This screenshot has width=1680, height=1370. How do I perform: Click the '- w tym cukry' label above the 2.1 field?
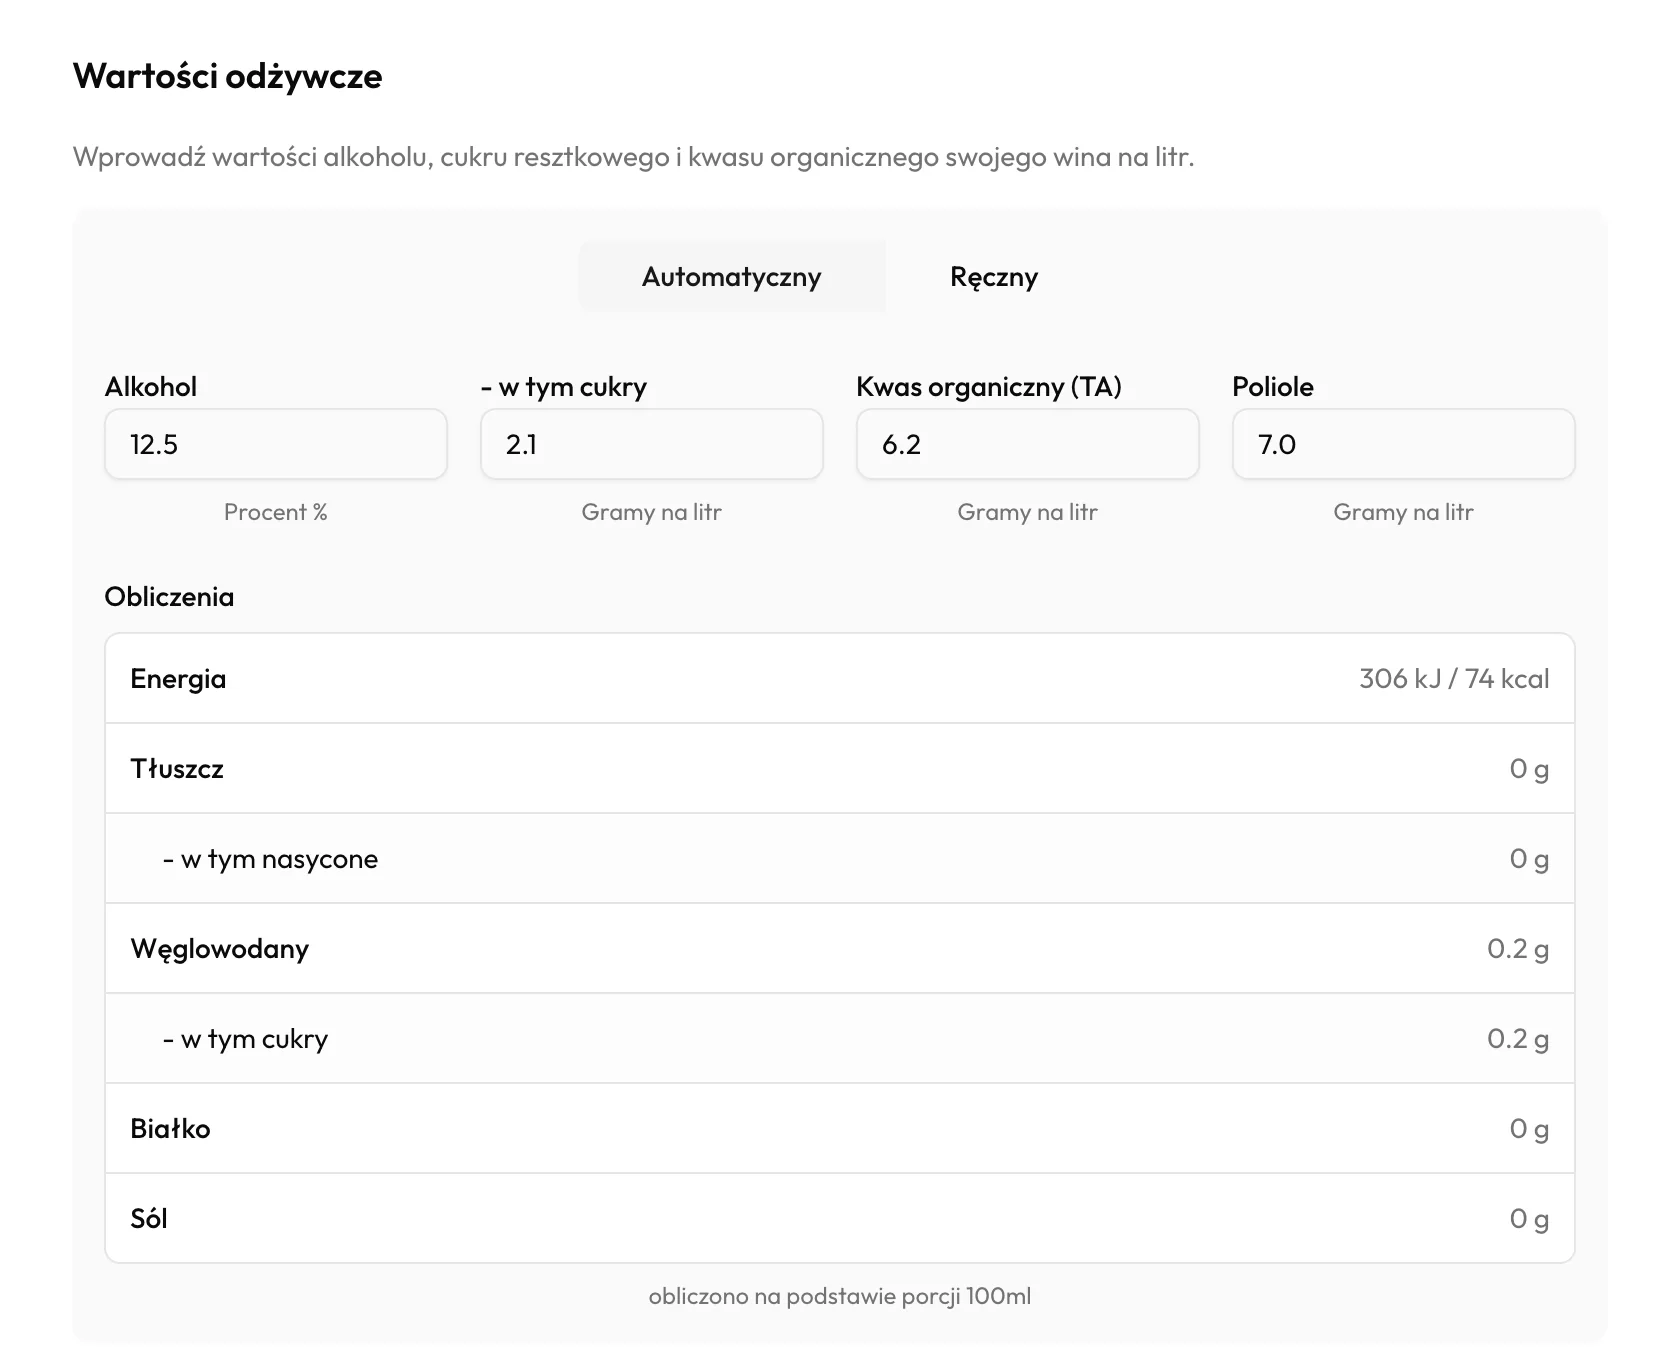coord(564,387)
